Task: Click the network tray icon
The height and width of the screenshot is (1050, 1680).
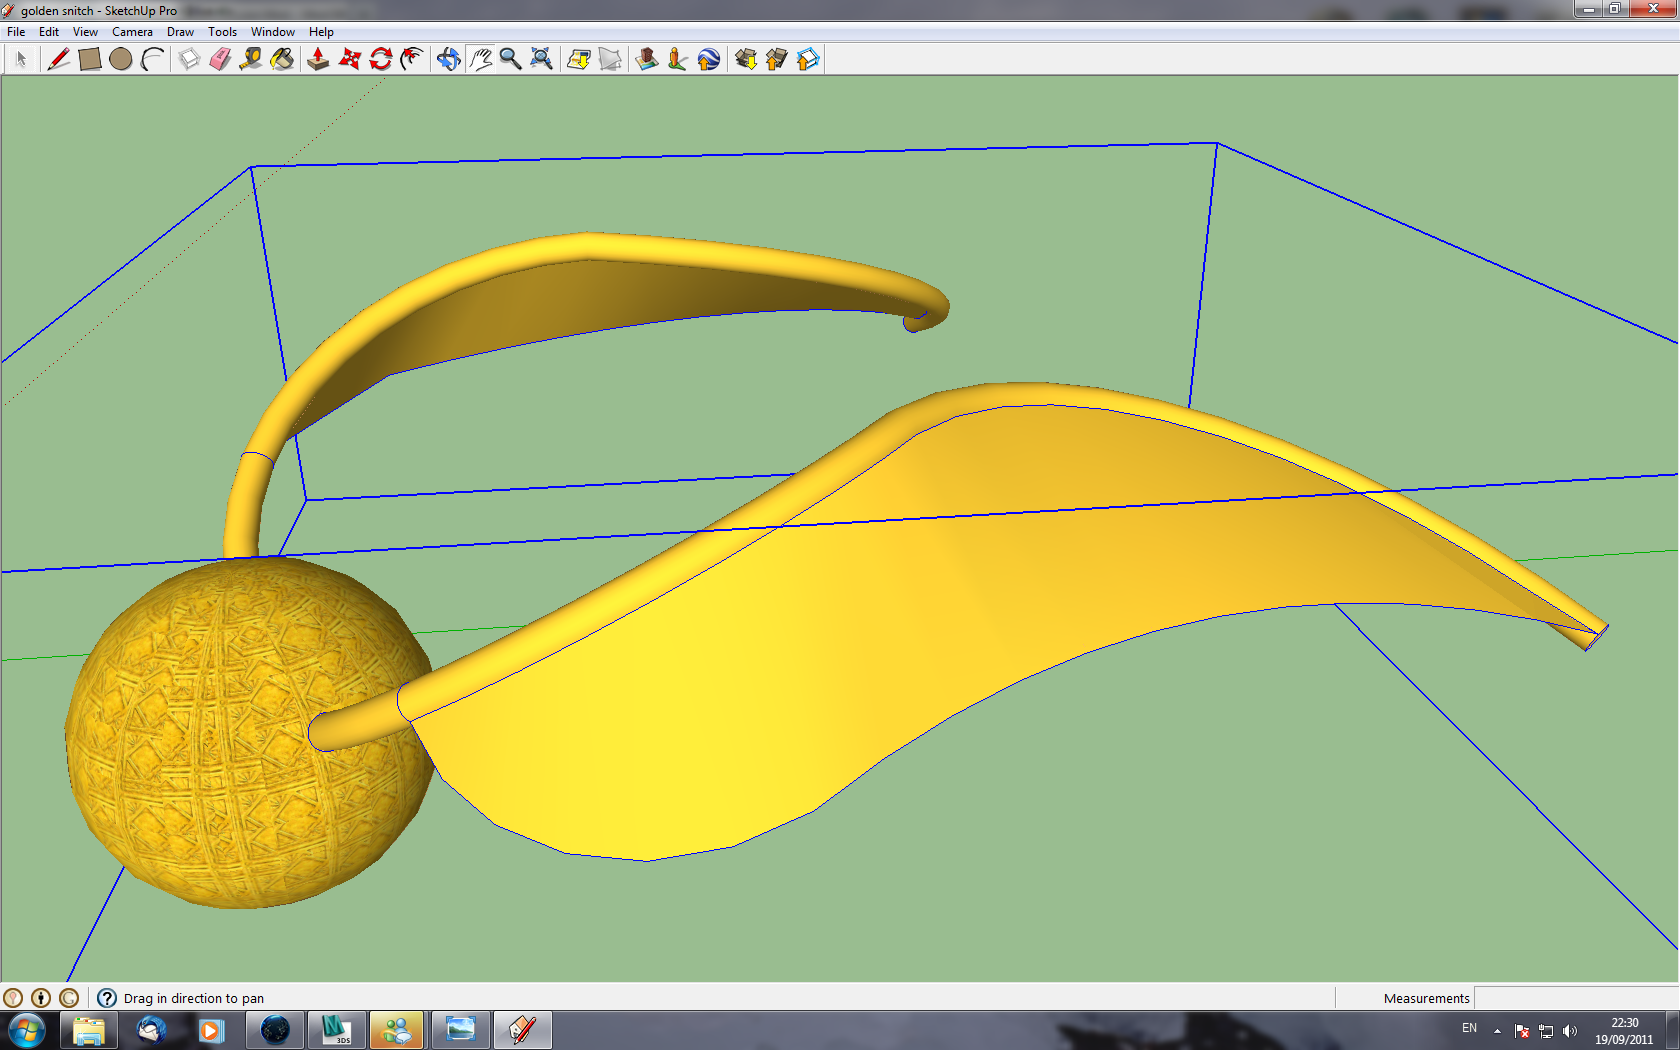Action: 1546,1031
